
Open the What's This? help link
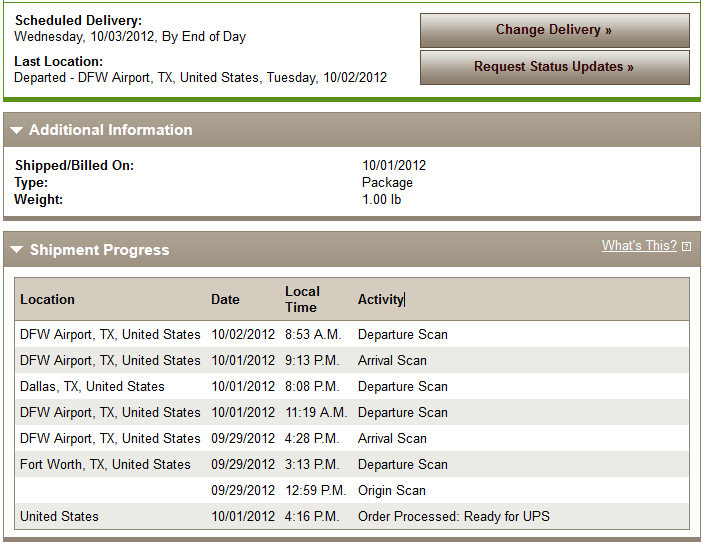click(639, 245)
